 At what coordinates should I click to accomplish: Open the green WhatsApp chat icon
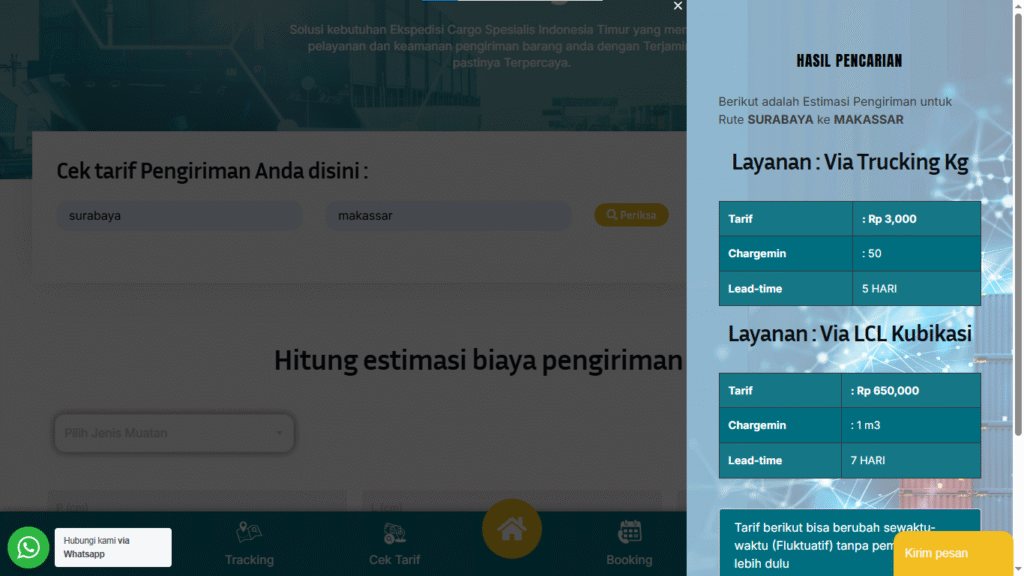click(28, 547)
